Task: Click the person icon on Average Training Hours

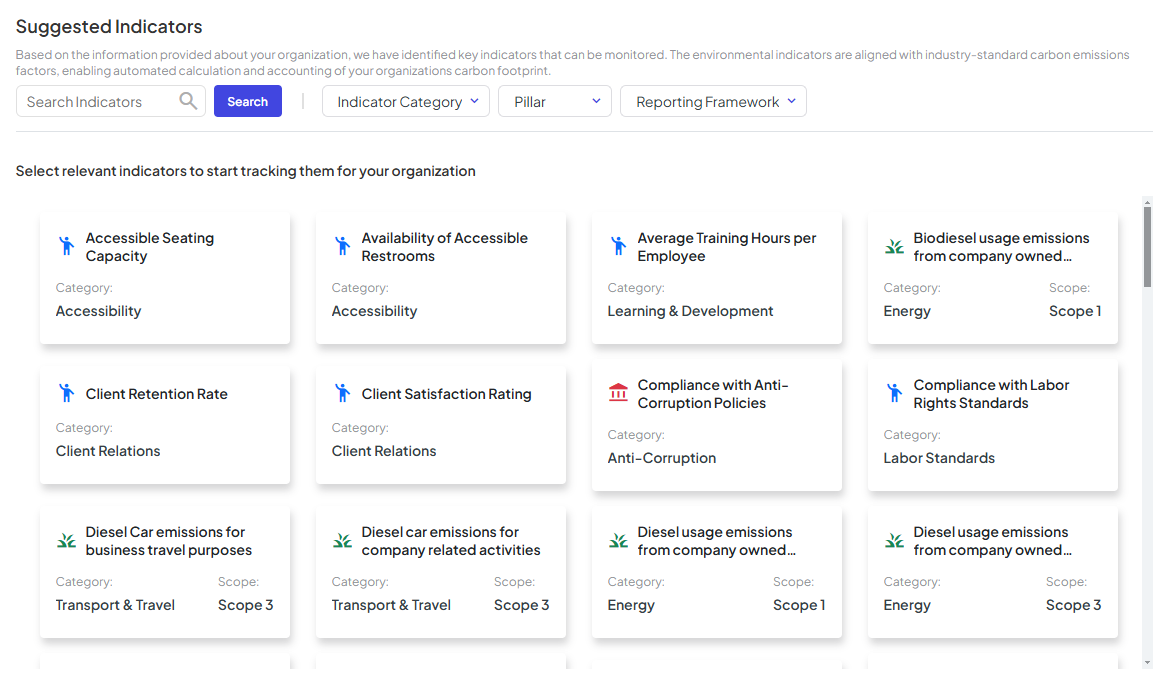Action: 618,246
